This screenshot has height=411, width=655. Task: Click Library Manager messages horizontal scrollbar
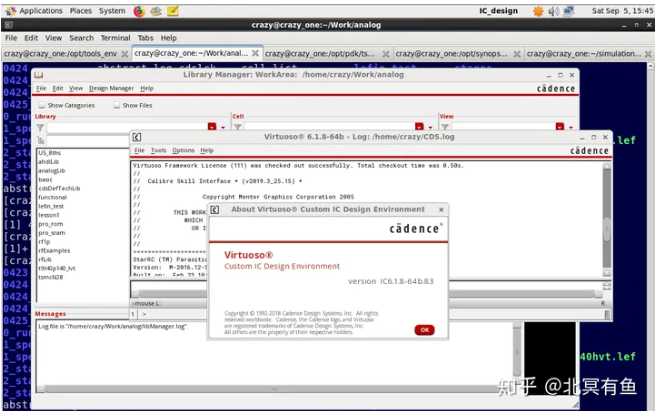[274, 389]
